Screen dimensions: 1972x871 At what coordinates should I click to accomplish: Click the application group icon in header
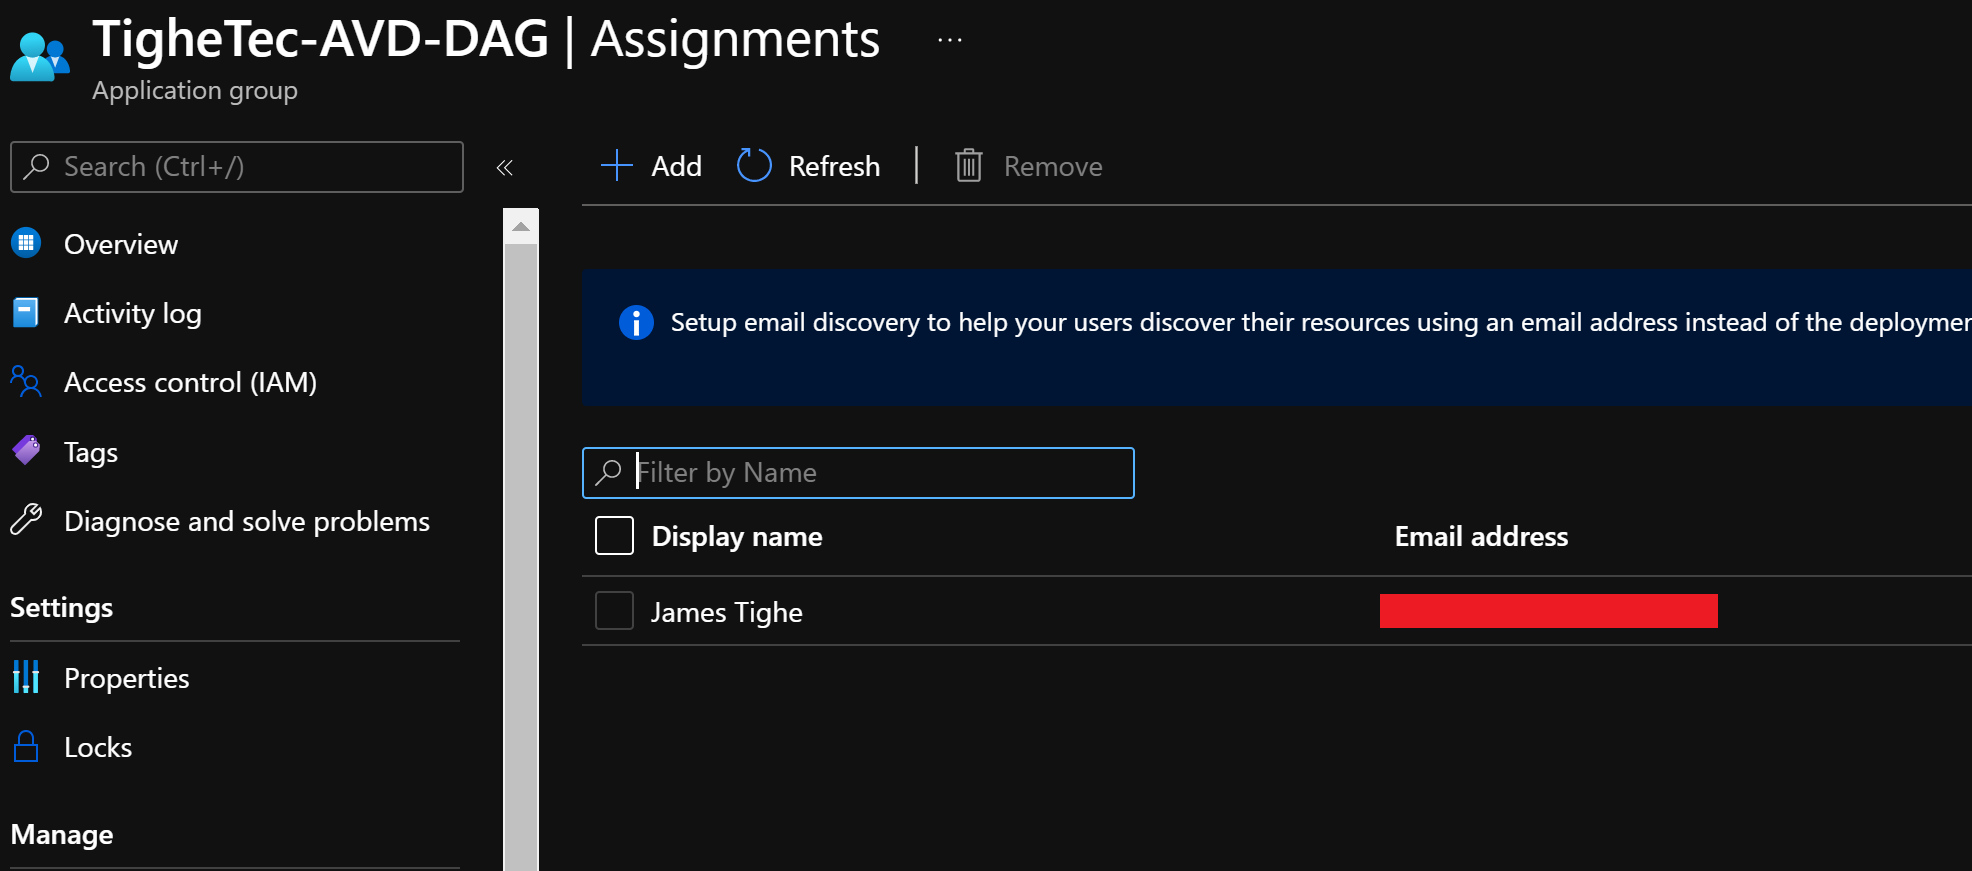pos(40,57)
